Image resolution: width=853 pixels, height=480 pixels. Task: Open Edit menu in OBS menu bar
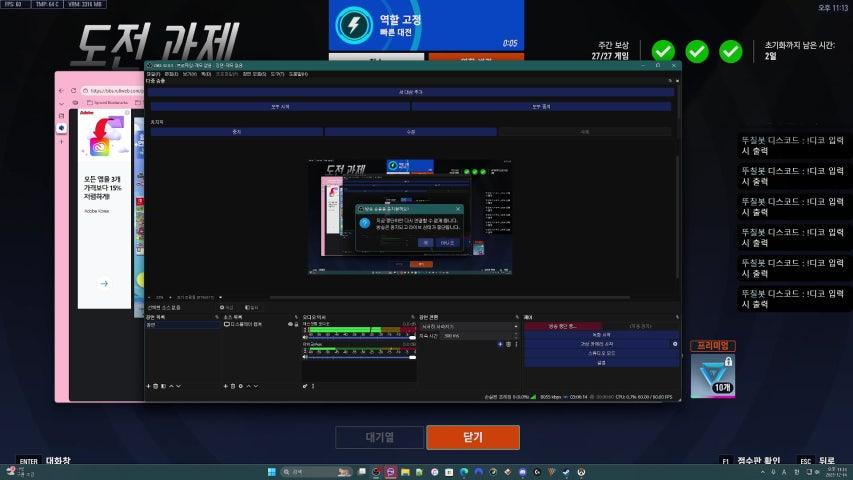click(x=171, y=74)
